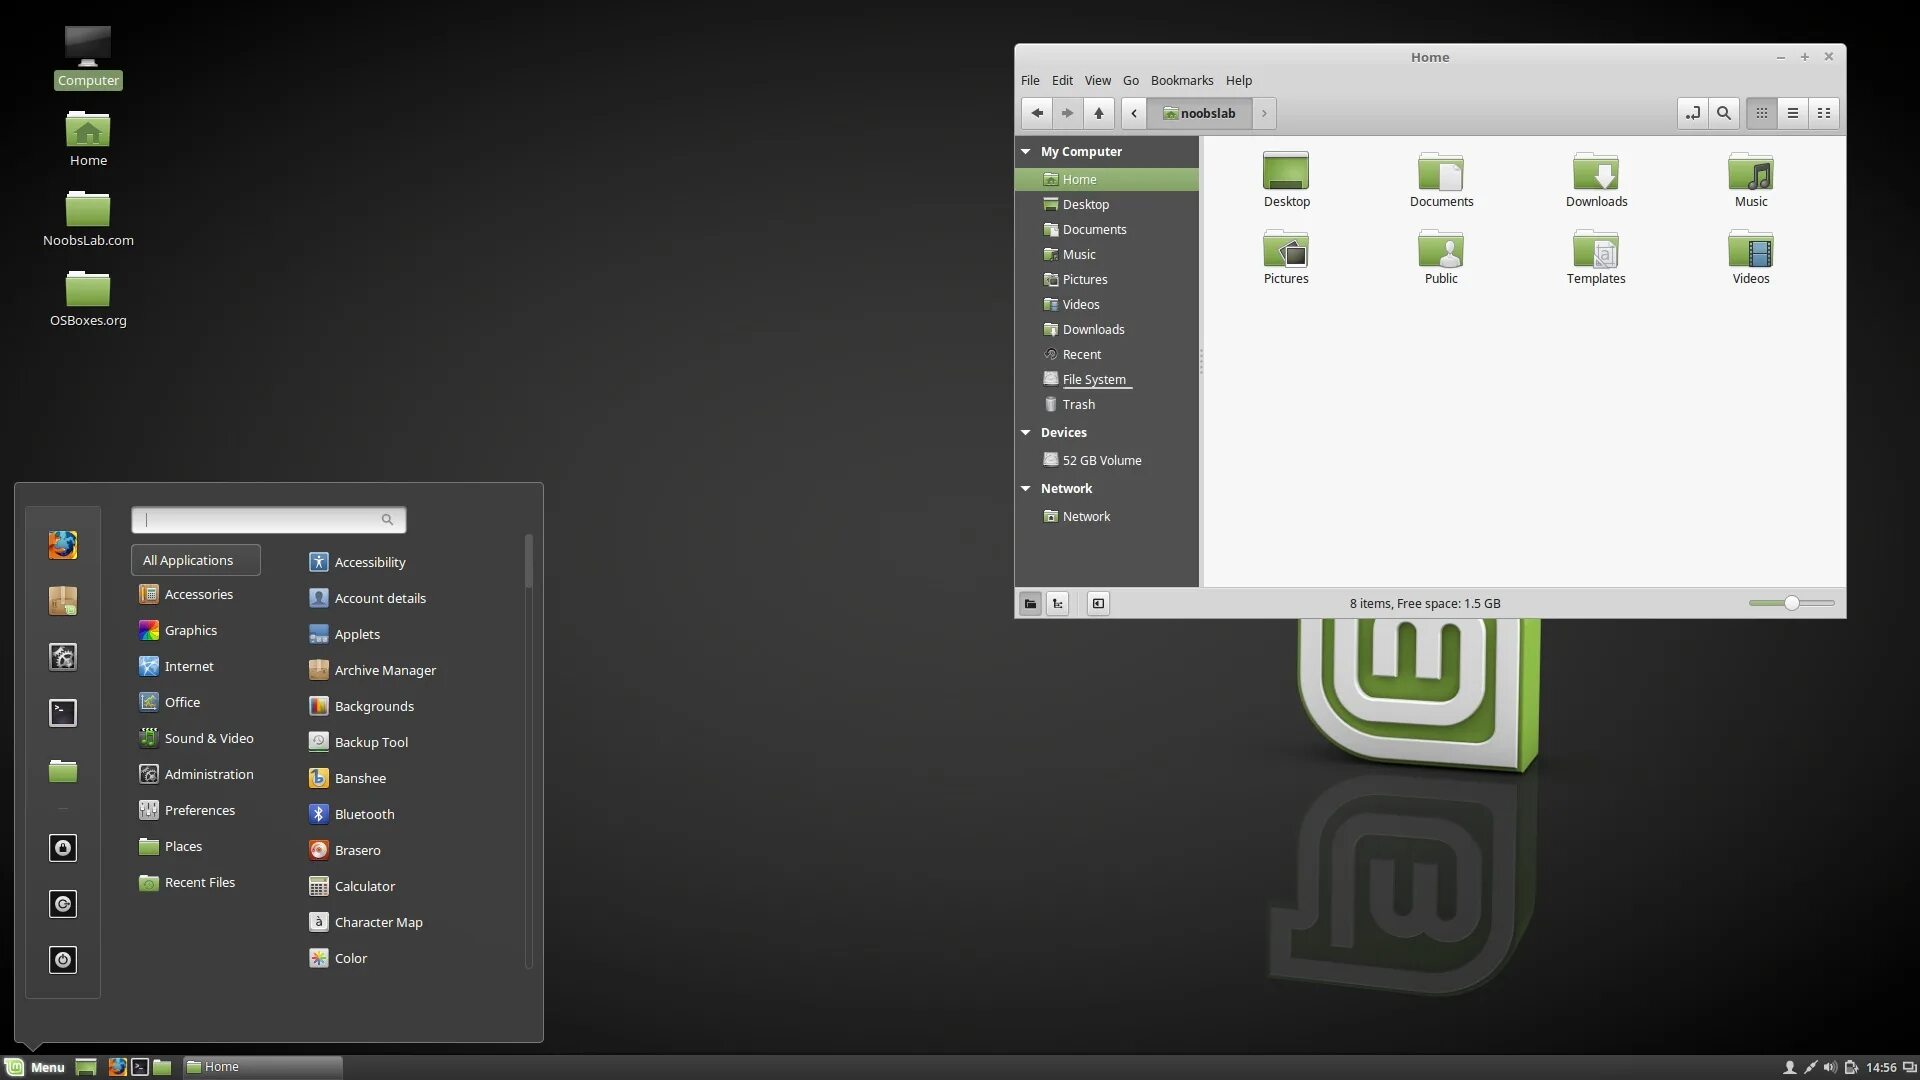Click the search magnifier icon in file manager toolbar
Screen dimensions: 1920x1080
click(1723, 113)
